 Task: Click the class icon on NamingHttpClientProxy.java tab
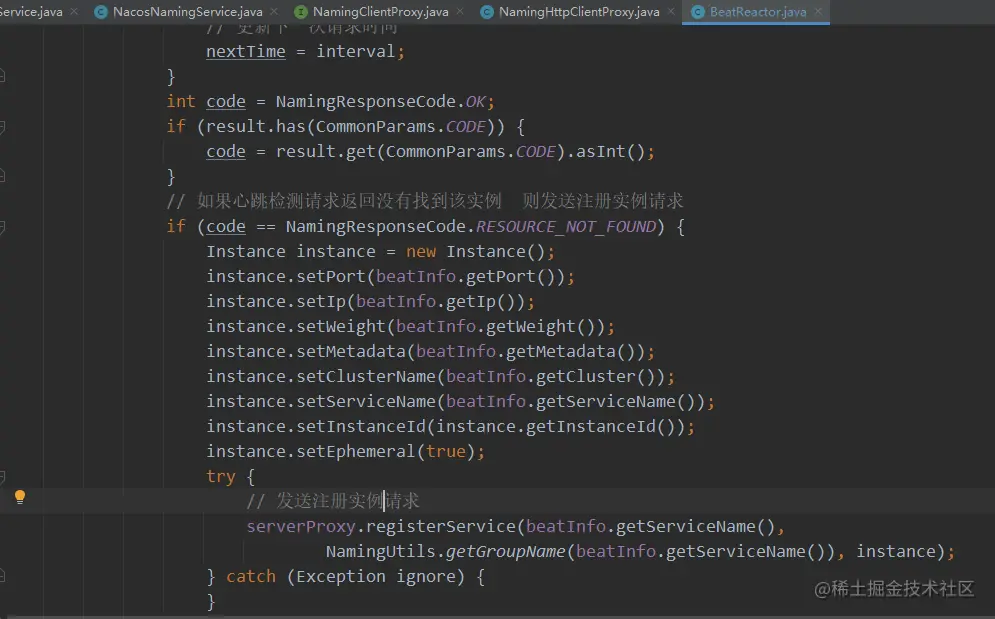(487, 12)
